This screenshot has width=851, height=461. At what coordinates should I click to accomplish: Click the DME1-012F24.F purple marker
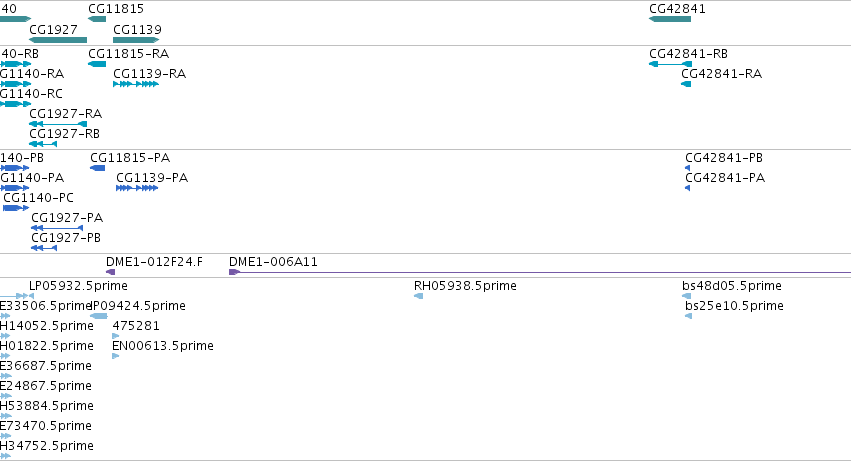coord(111,272)
